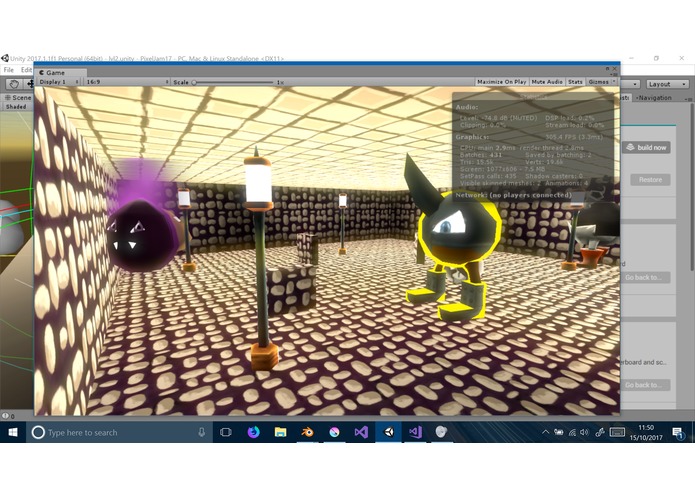Toggle Mute Audio in Game view
Viewport: 695px width, 494px height.
[x=547, y=82]
